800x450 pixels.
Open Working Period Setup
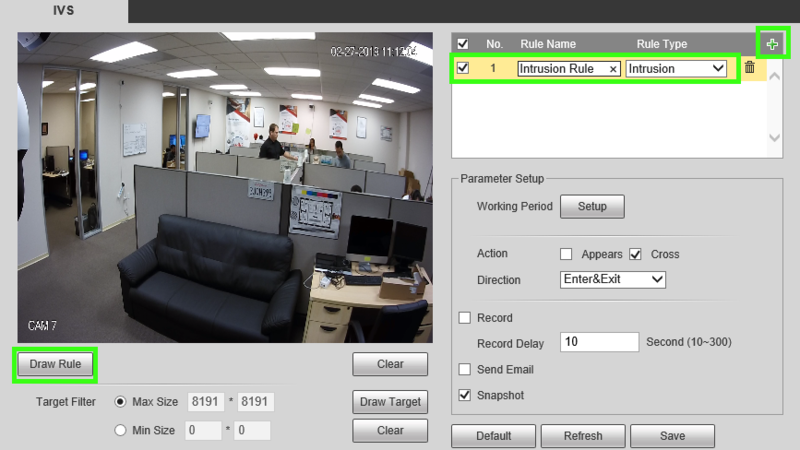click(592, 207)
